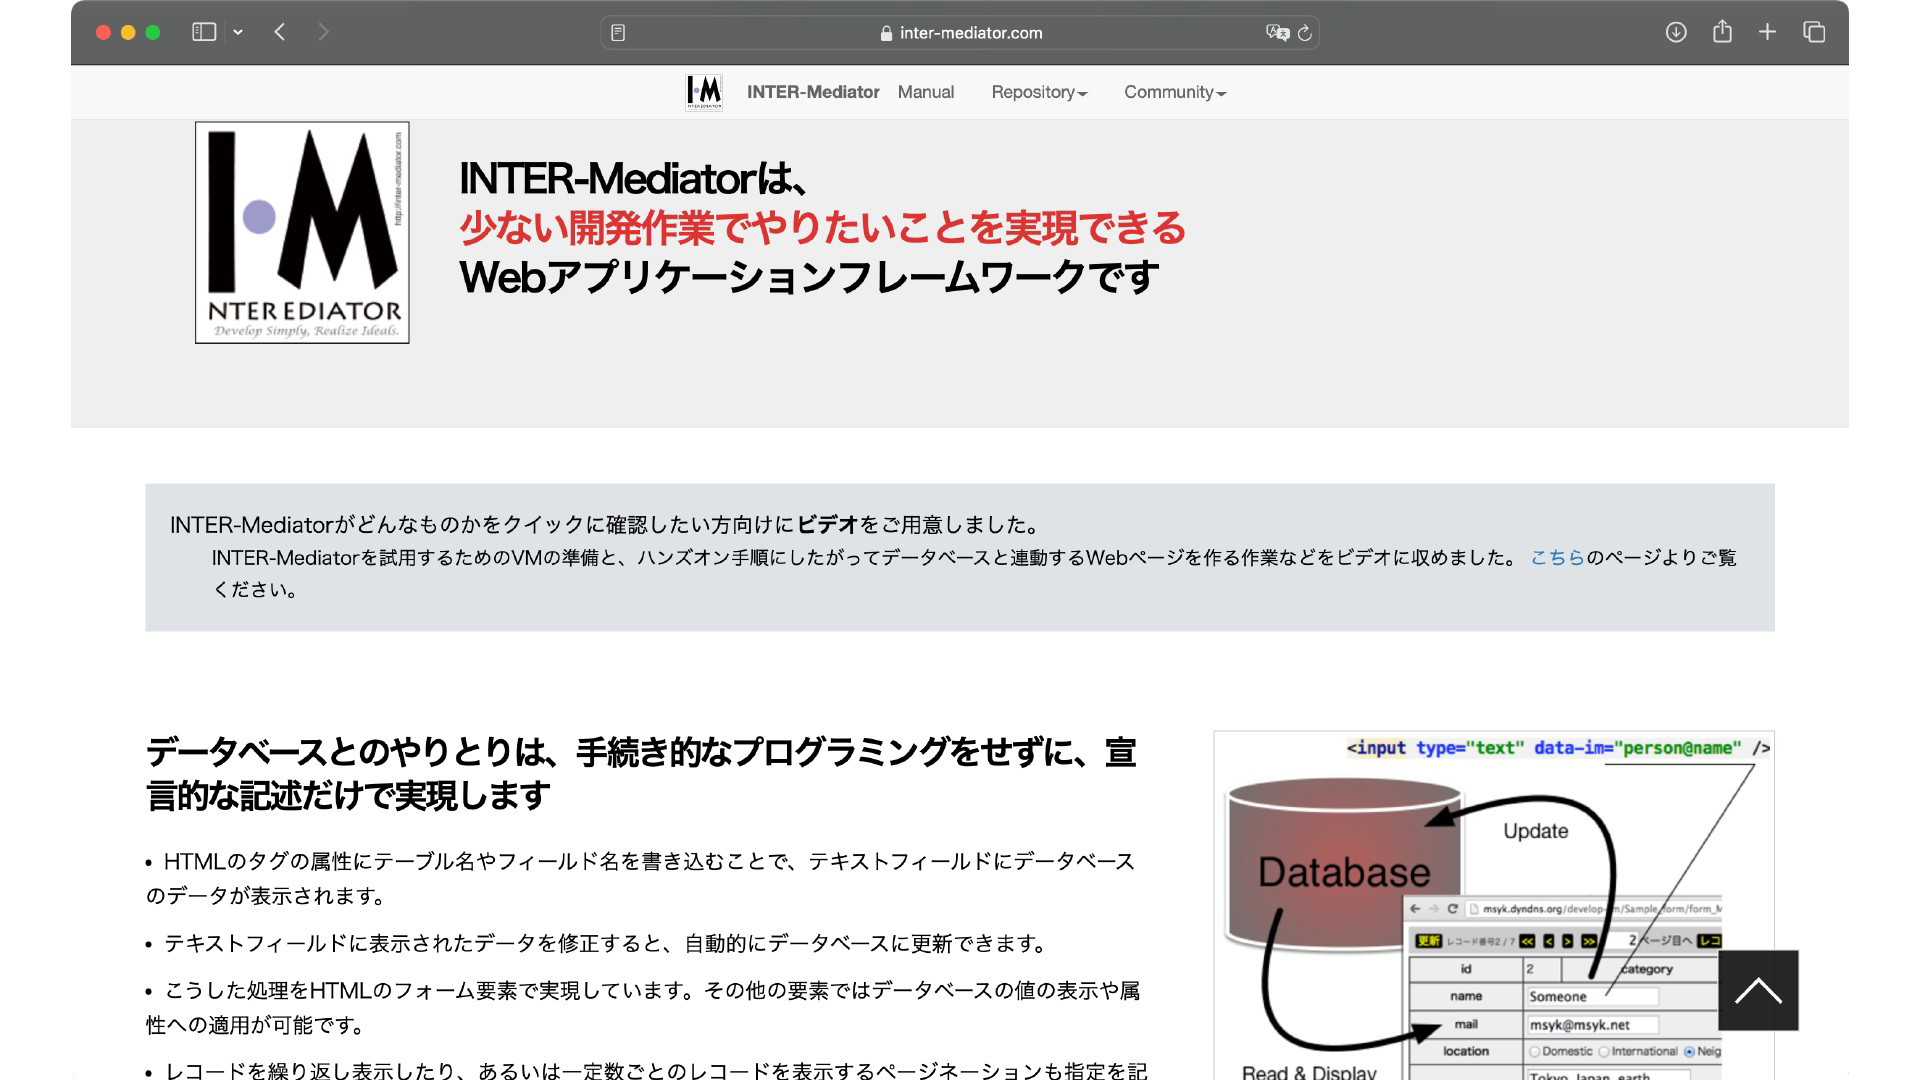
Task: Click the Database diagram image
Action: coord(1494,905)
